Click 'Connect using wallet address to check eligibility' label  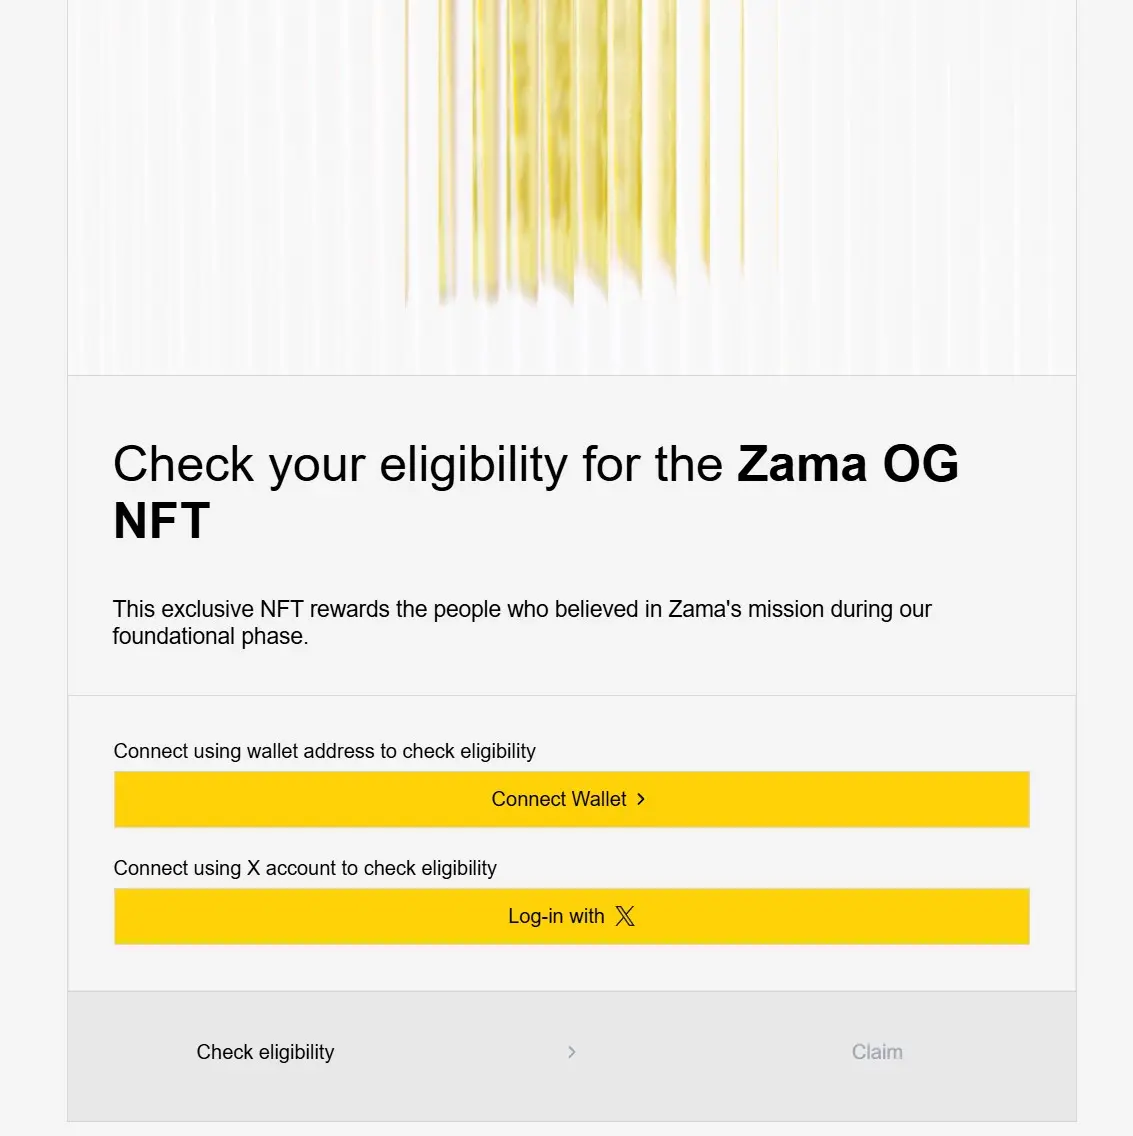click(324, 751)
